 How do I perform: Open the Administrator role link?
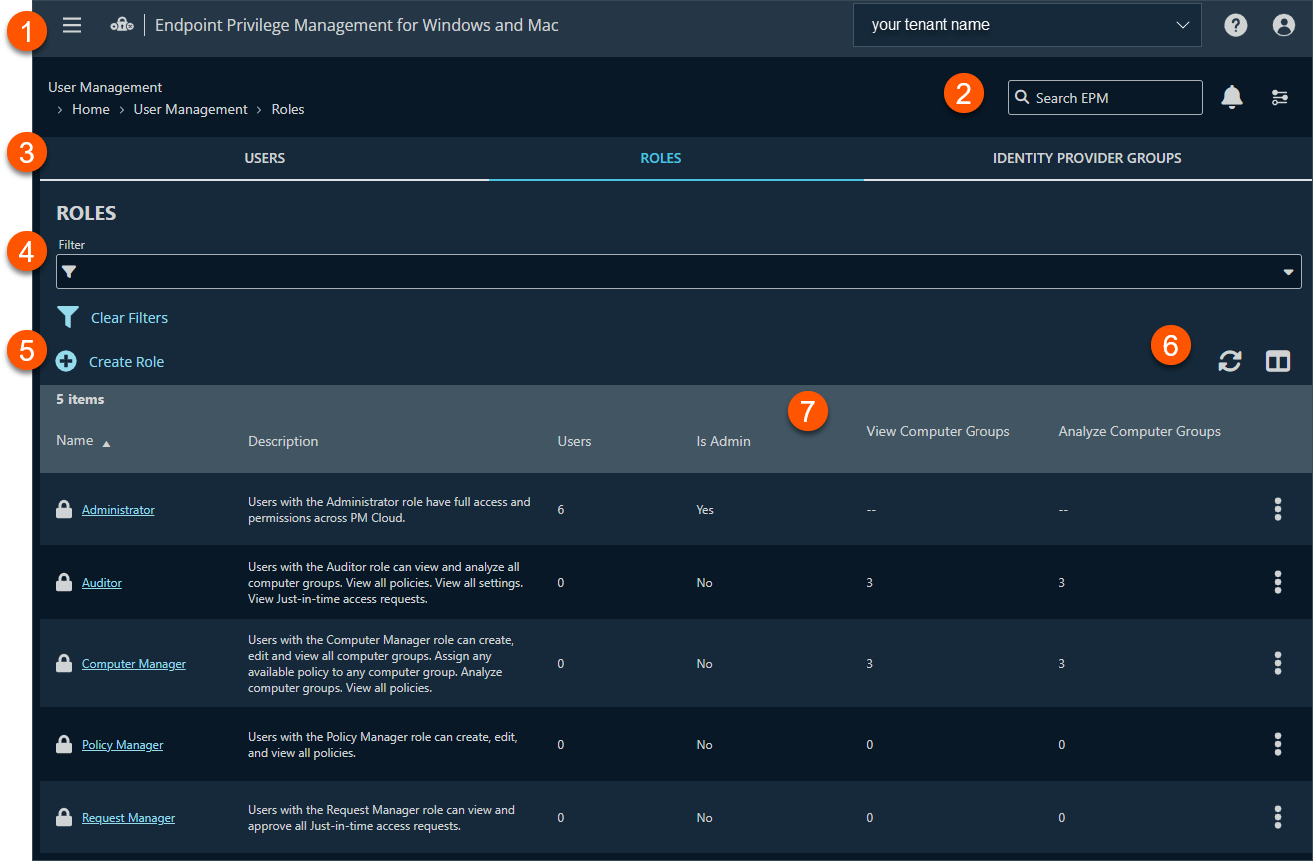click(x=118, y=510)
